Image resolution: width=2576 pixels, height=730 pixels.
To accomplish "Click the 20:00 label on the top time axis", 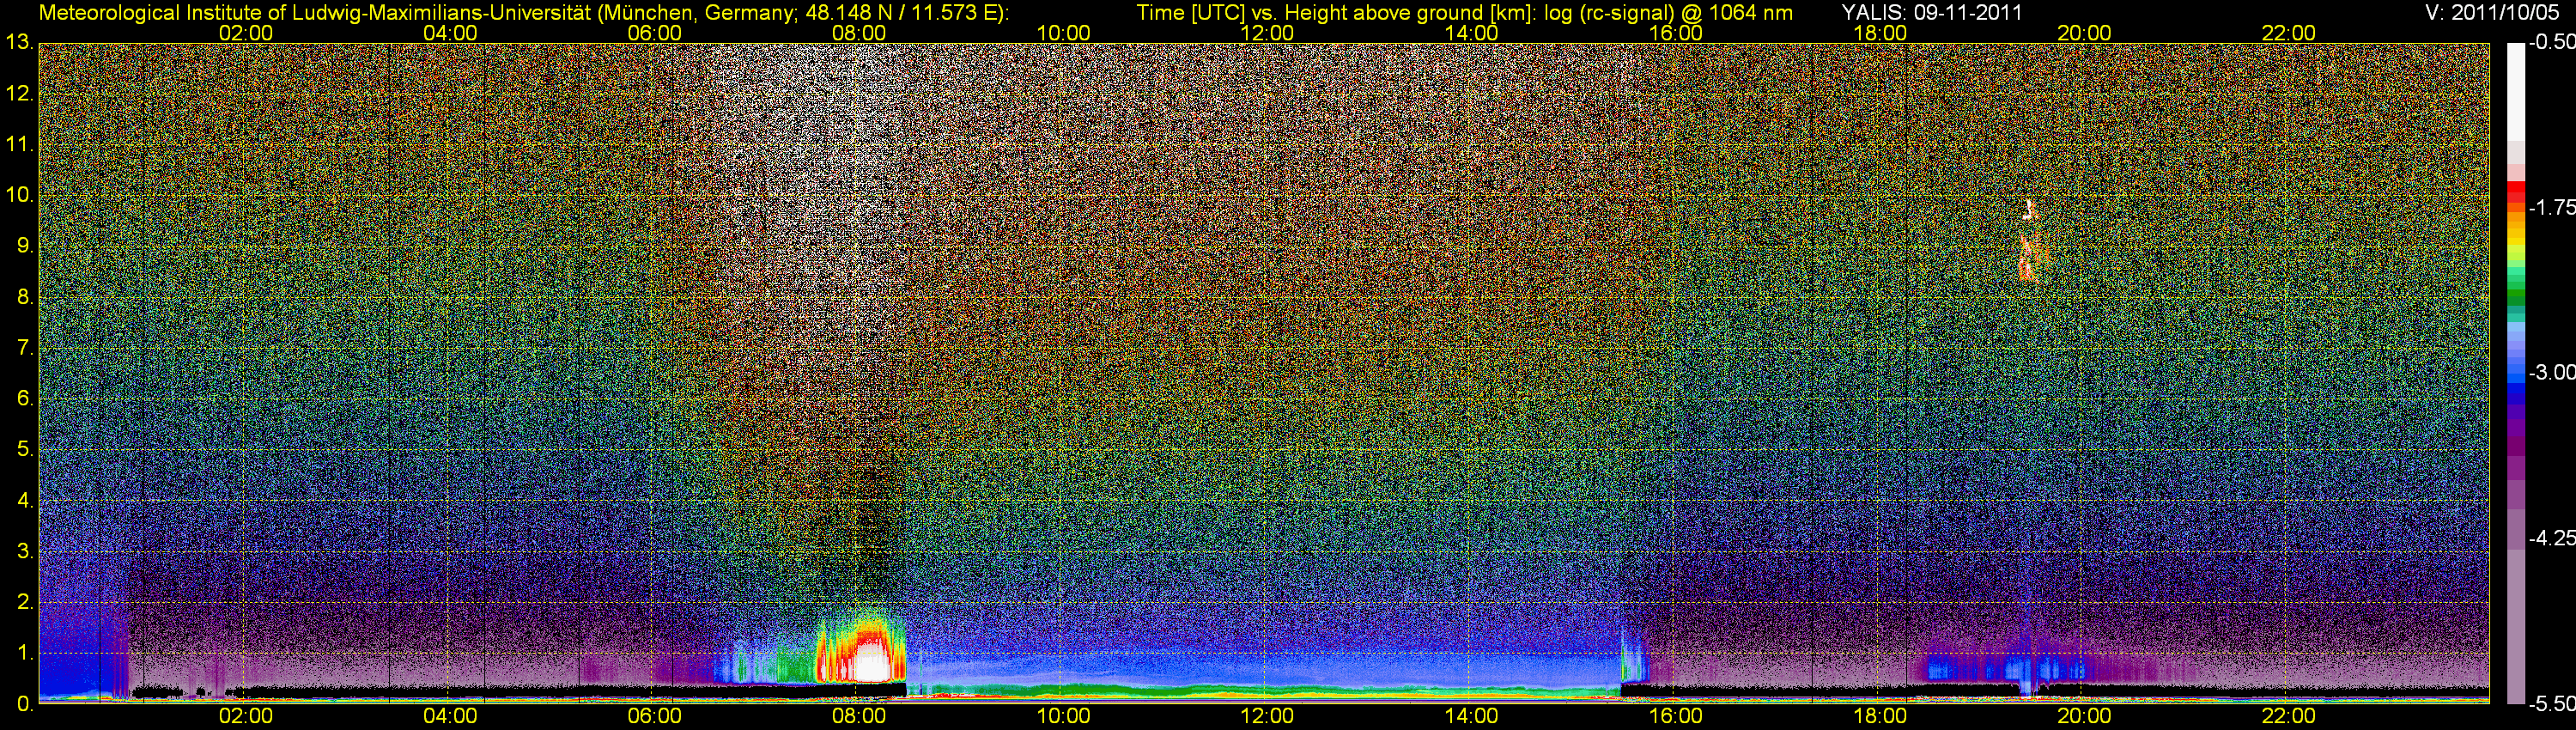I will click(x=2084, y=33).
